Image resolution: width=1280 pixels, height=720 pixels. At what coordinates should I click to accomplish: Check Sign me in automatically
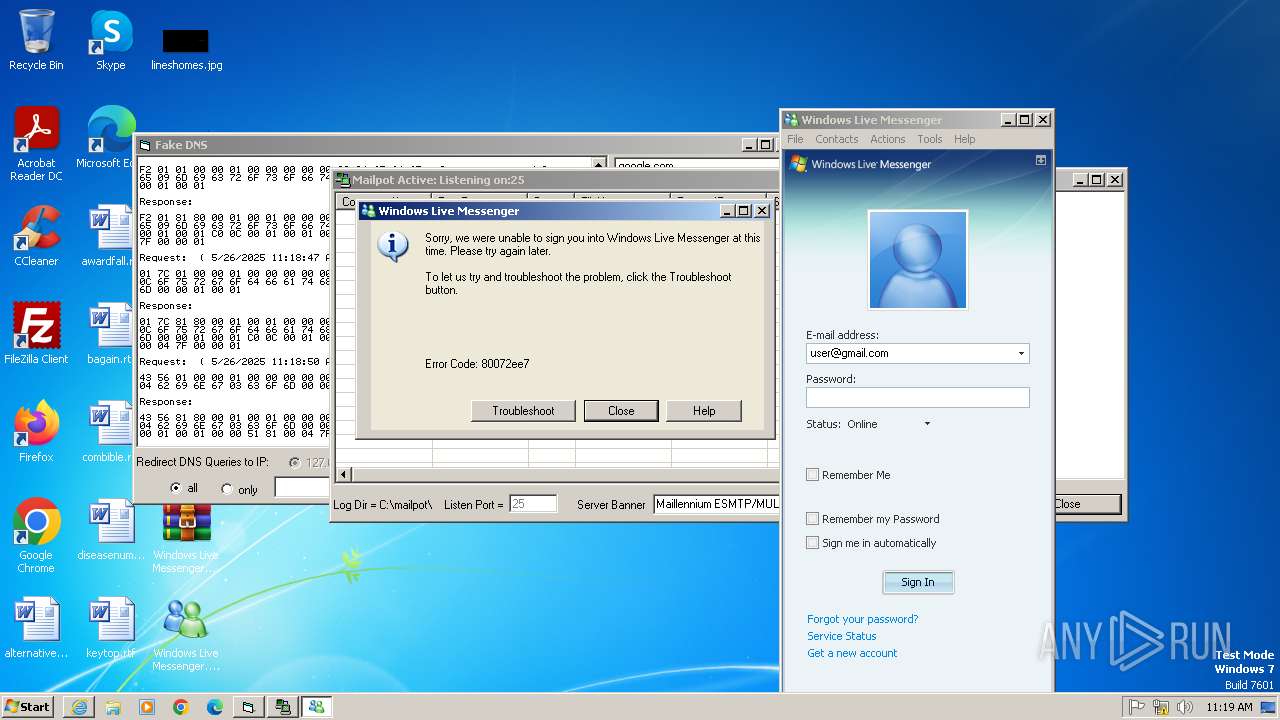tap(813, 543)
